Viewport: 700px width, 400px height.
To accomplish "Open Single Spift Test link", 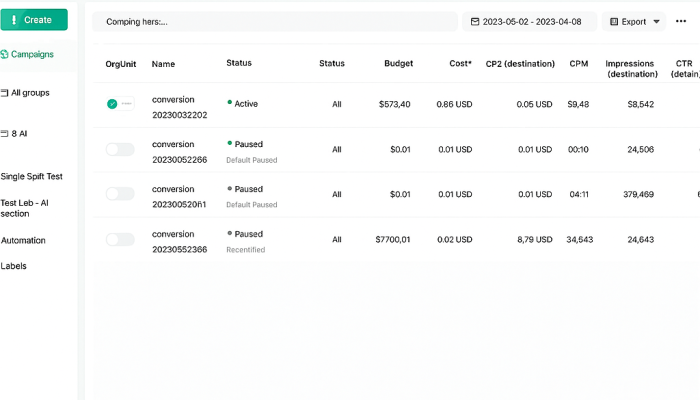I will click(x=32, y=177).
